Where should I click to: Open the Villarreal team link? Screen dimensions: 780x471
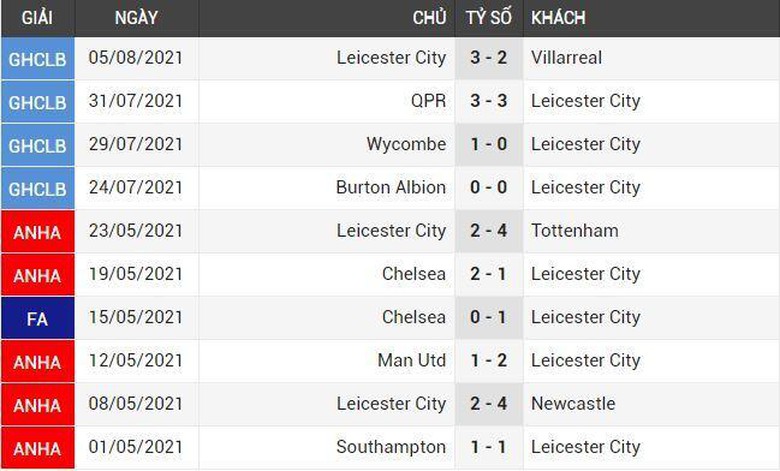point(566,58)
